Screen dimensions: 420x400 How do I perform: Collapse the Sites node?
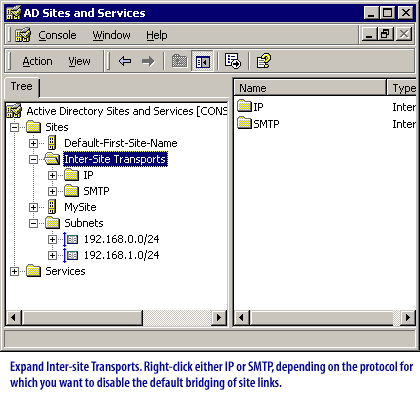[x=14, y=127]
